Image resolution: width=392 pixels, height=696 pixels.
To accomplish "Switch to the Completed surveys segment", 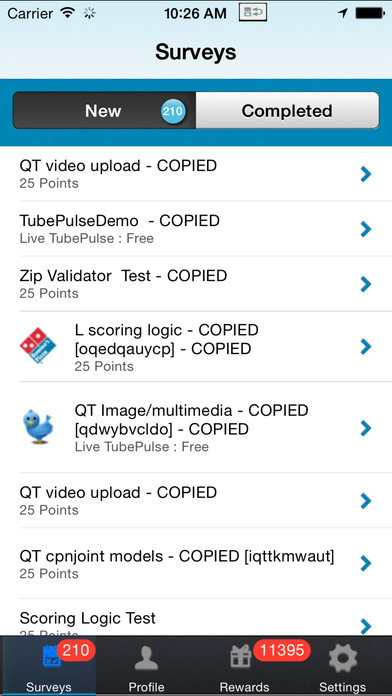I will point(287,111).
